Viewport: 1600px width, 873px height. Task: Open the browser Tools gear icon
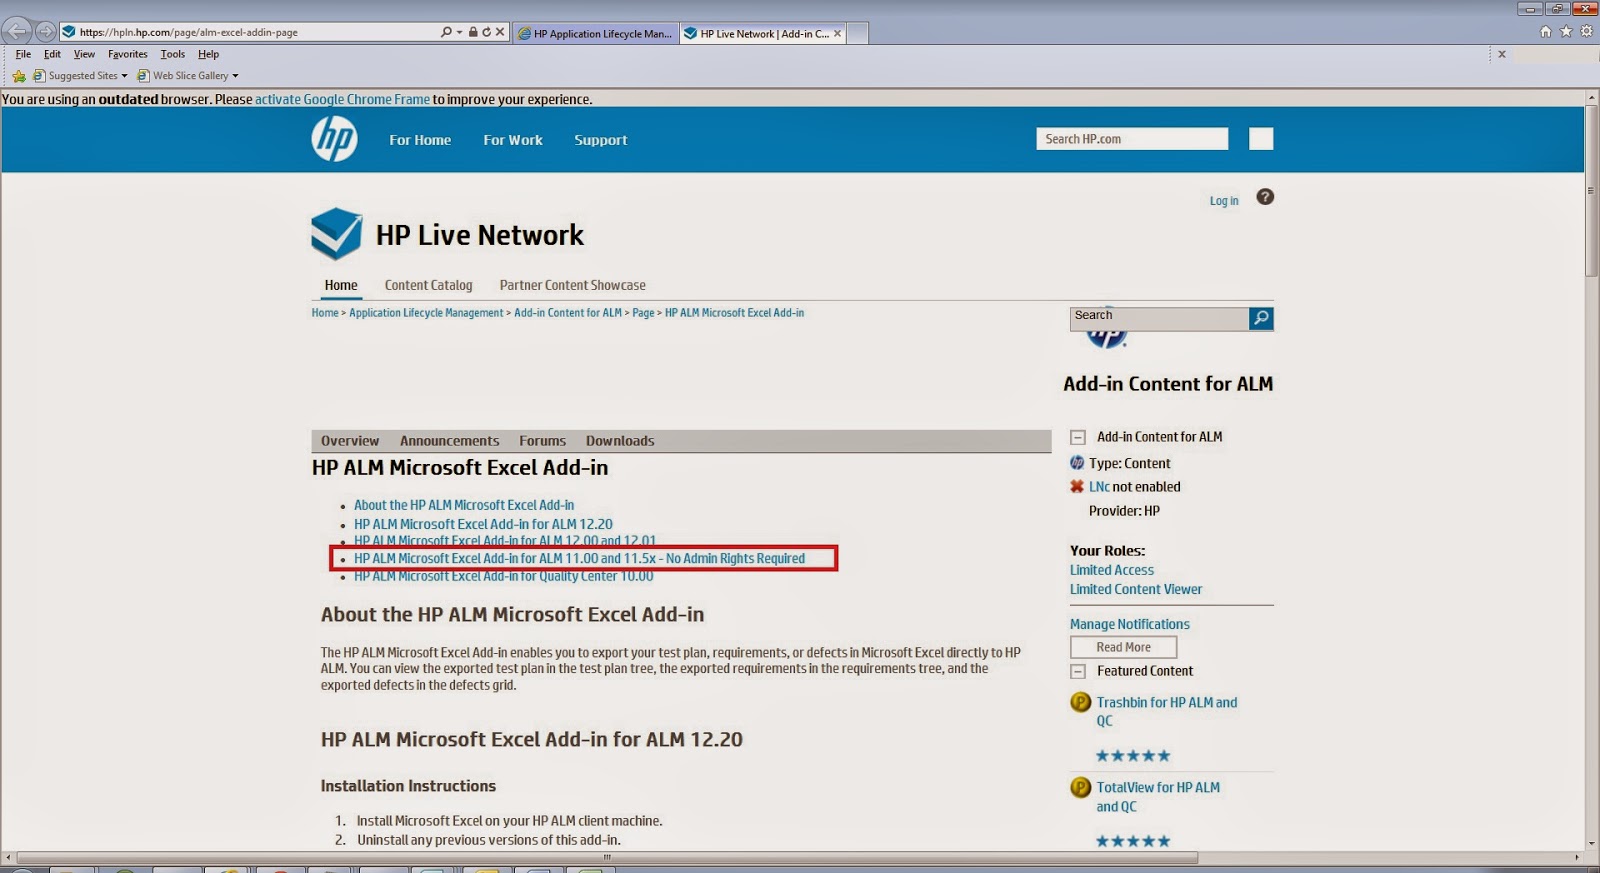(x=1586, y=32)
